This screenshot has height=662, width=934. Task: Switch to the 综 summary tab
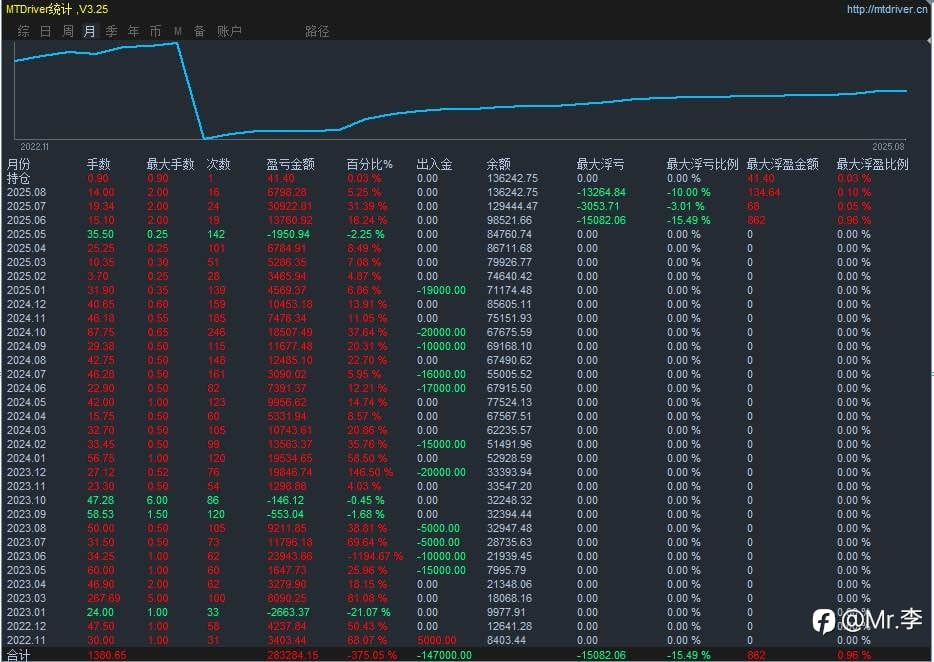point(23,31)
